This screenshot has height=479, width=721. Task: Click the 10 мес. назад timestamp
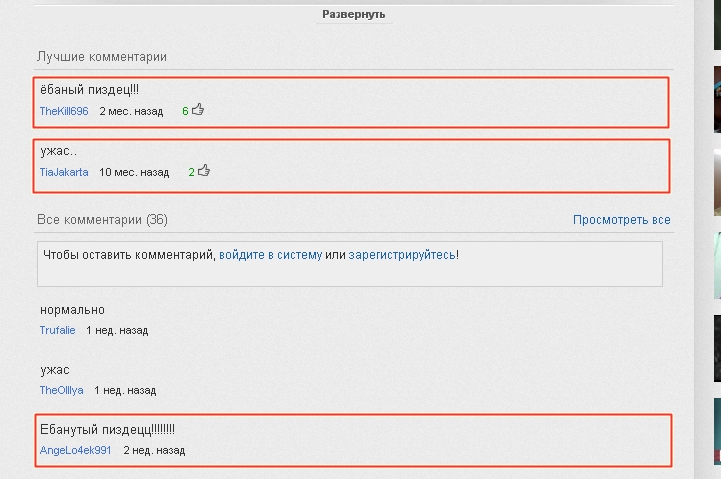(134, 172)
